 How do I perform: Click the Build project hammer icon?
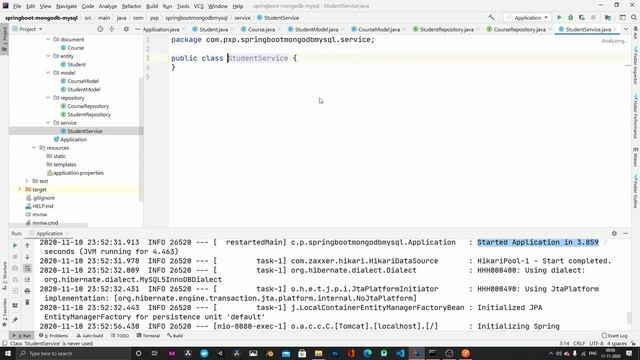(x=491, y=18)
